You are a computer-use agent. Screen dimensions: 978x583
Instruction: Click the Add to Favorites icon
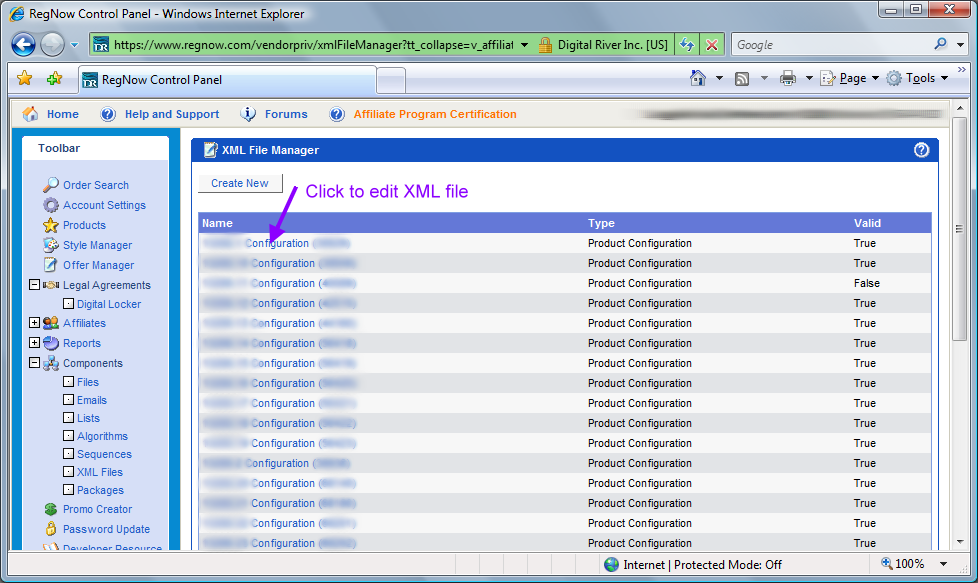click(54, 78)
